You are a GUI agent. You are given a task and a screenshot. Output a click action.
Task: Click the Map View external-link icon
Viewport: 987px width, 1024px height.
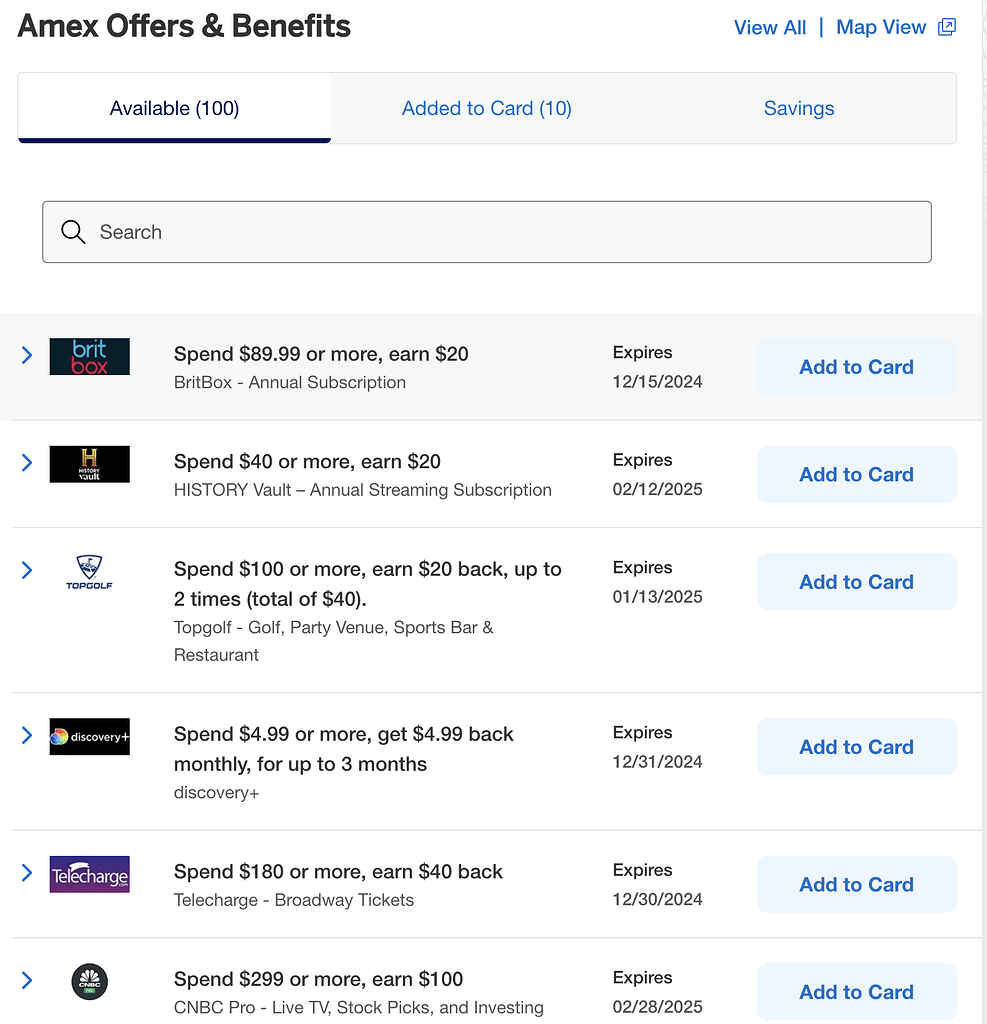pyautogui.click(x=947, y=27)
